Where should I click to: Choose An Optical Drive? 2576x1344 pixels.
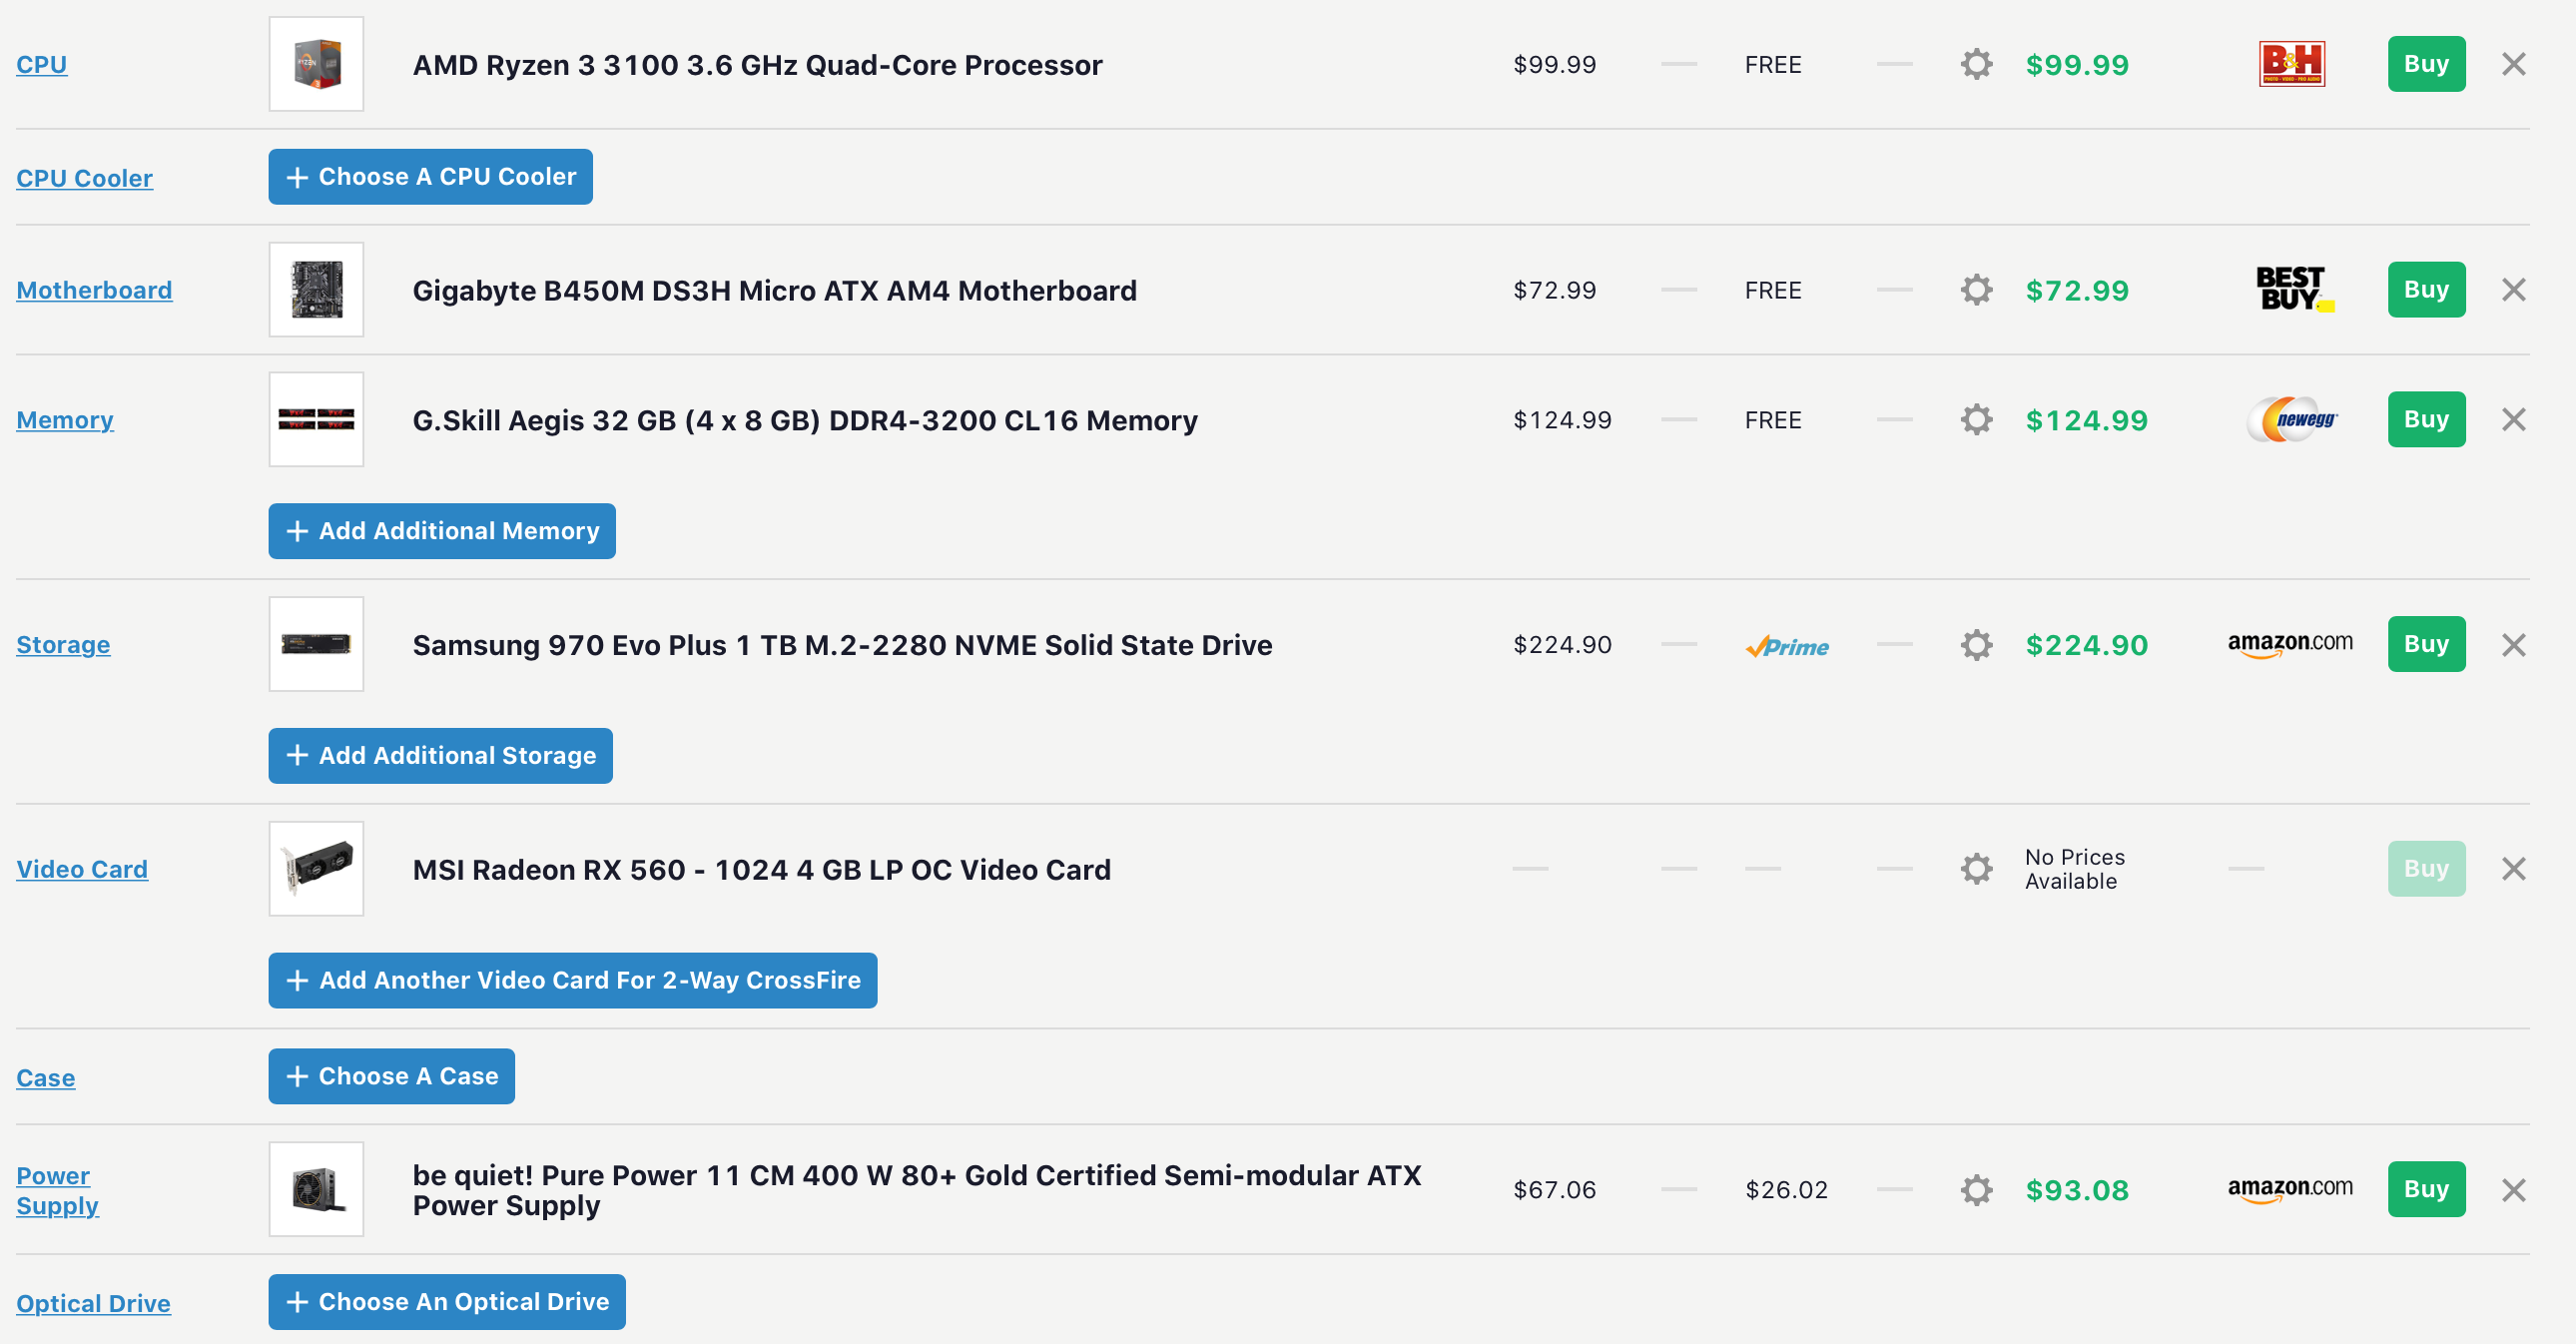pos(447,1303)
